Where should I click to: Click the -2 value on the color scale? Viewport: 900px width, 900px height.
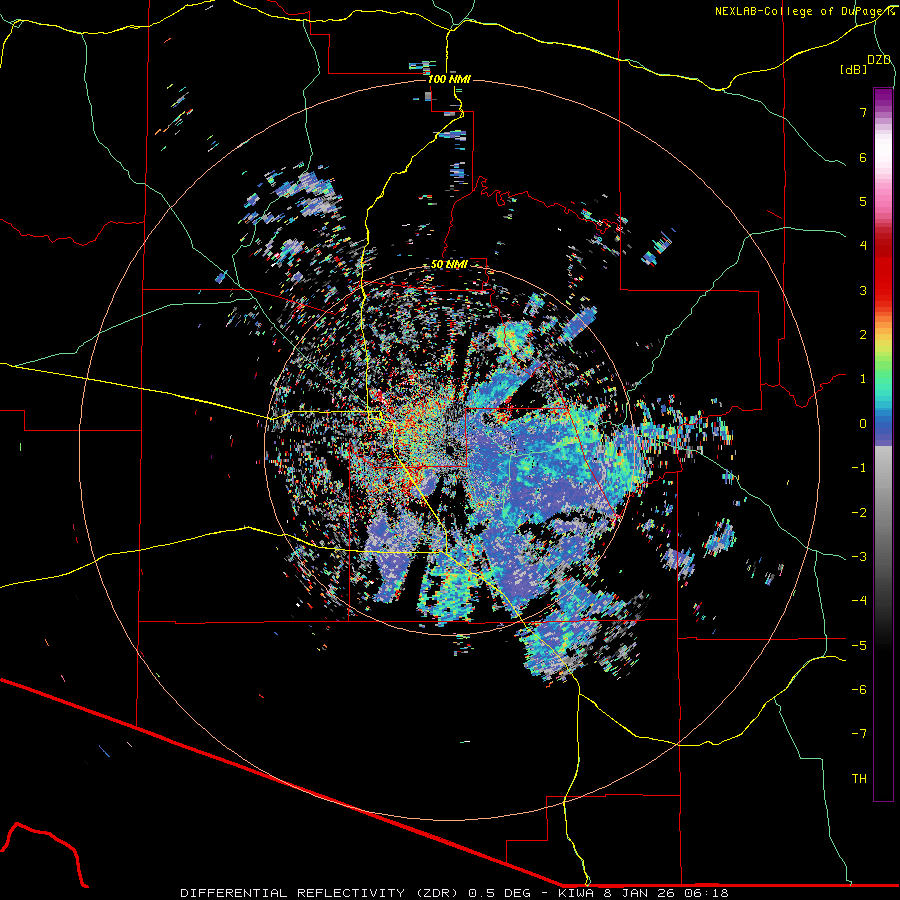pyautogui.click(x=859, y=513)
